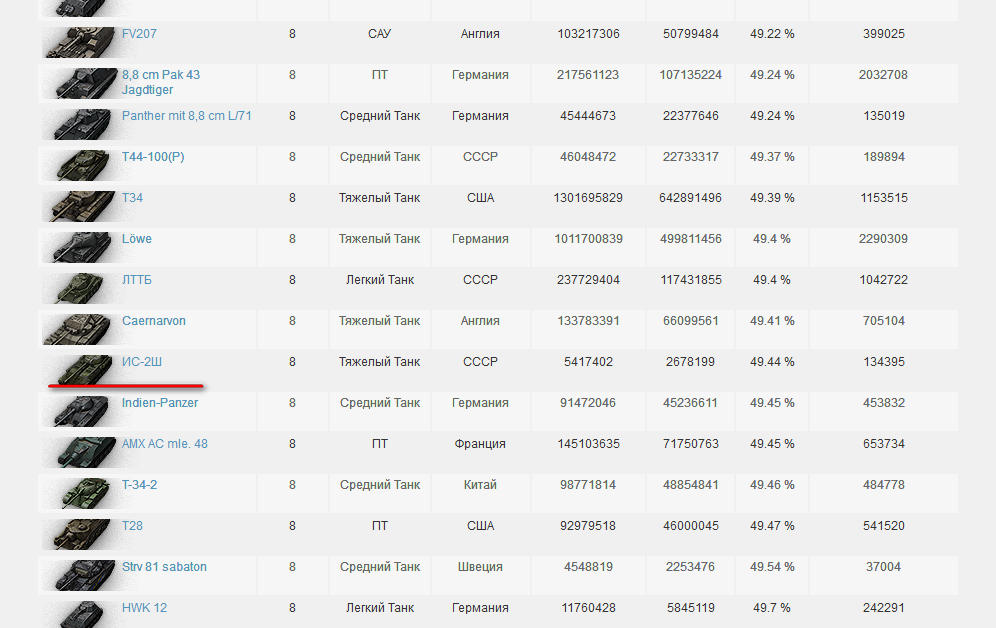Image resolution: width=996 pixels, height=628 pixels.
Task: Click 'США' in the T34 row
Action: pos(480,197)
